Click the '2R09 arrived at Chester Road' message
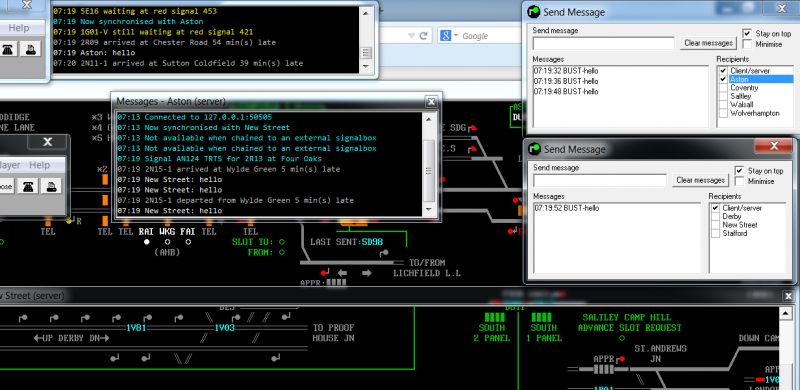Viewport: 800px width, 390px height. 164,42
